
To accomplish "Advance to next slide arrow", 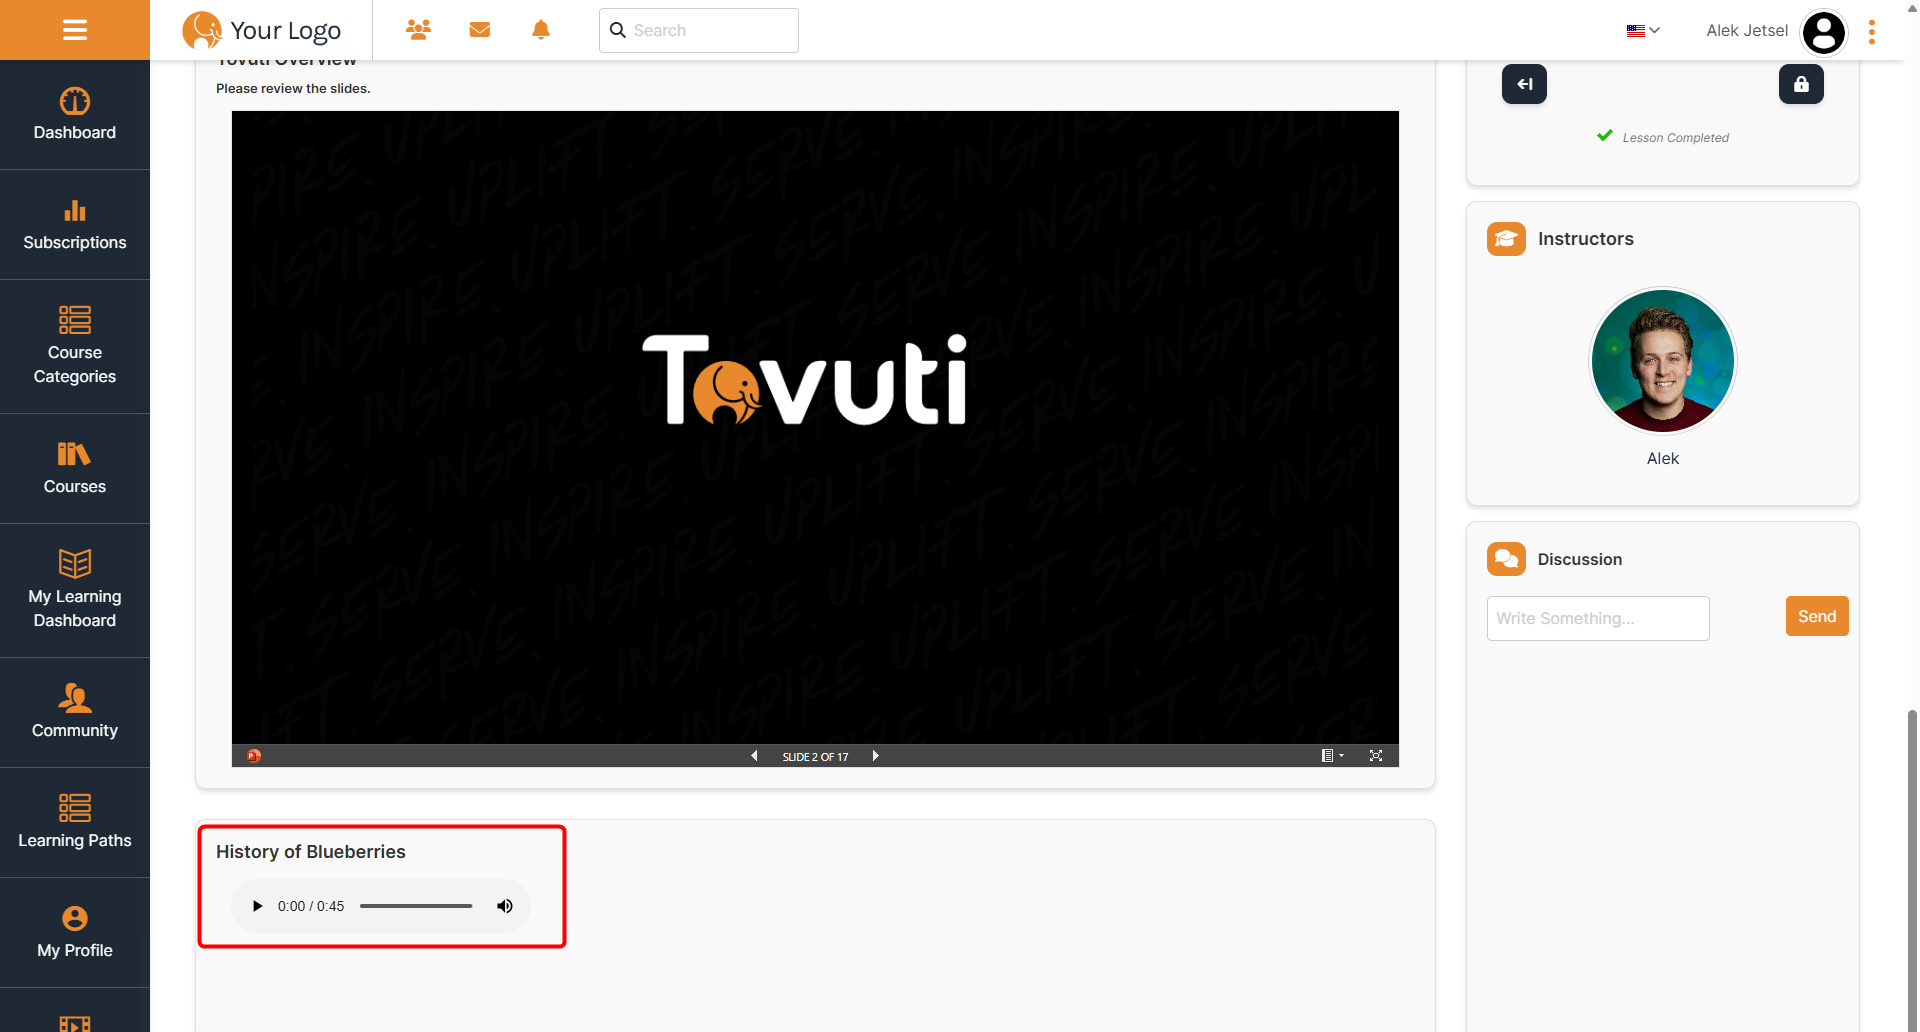I will pyautogui.click(x=876, y=756).
